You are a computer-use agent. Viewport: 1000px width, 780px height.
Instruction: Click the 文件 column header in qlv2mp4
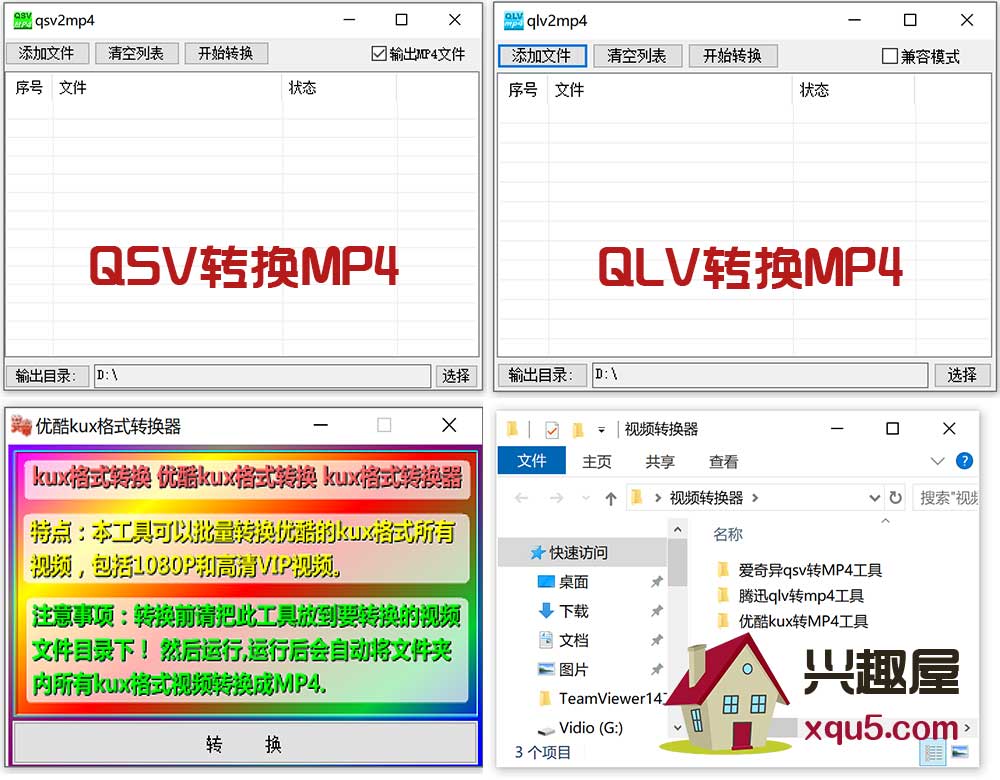pos(670,90)
